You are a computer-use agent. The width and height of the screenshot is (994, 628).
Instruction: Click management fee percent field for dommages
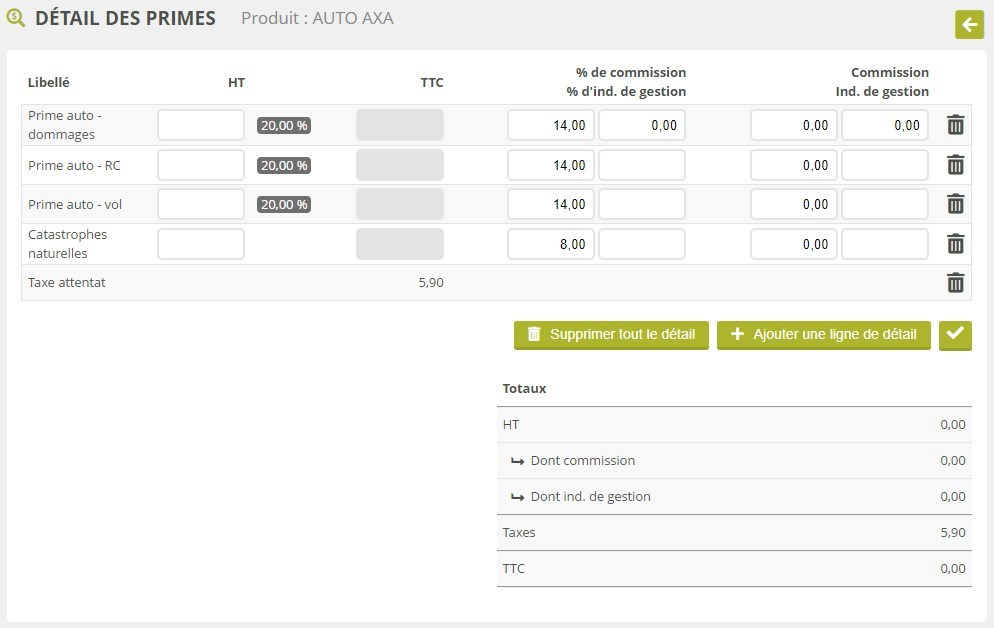click(x=642, y=125)
